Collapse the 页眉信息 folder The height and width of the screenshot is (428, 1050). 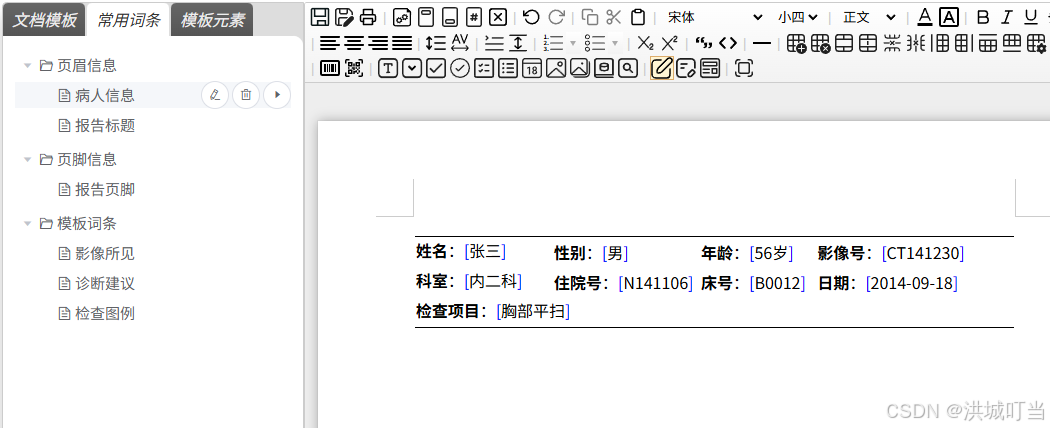(x=27, y=66)
